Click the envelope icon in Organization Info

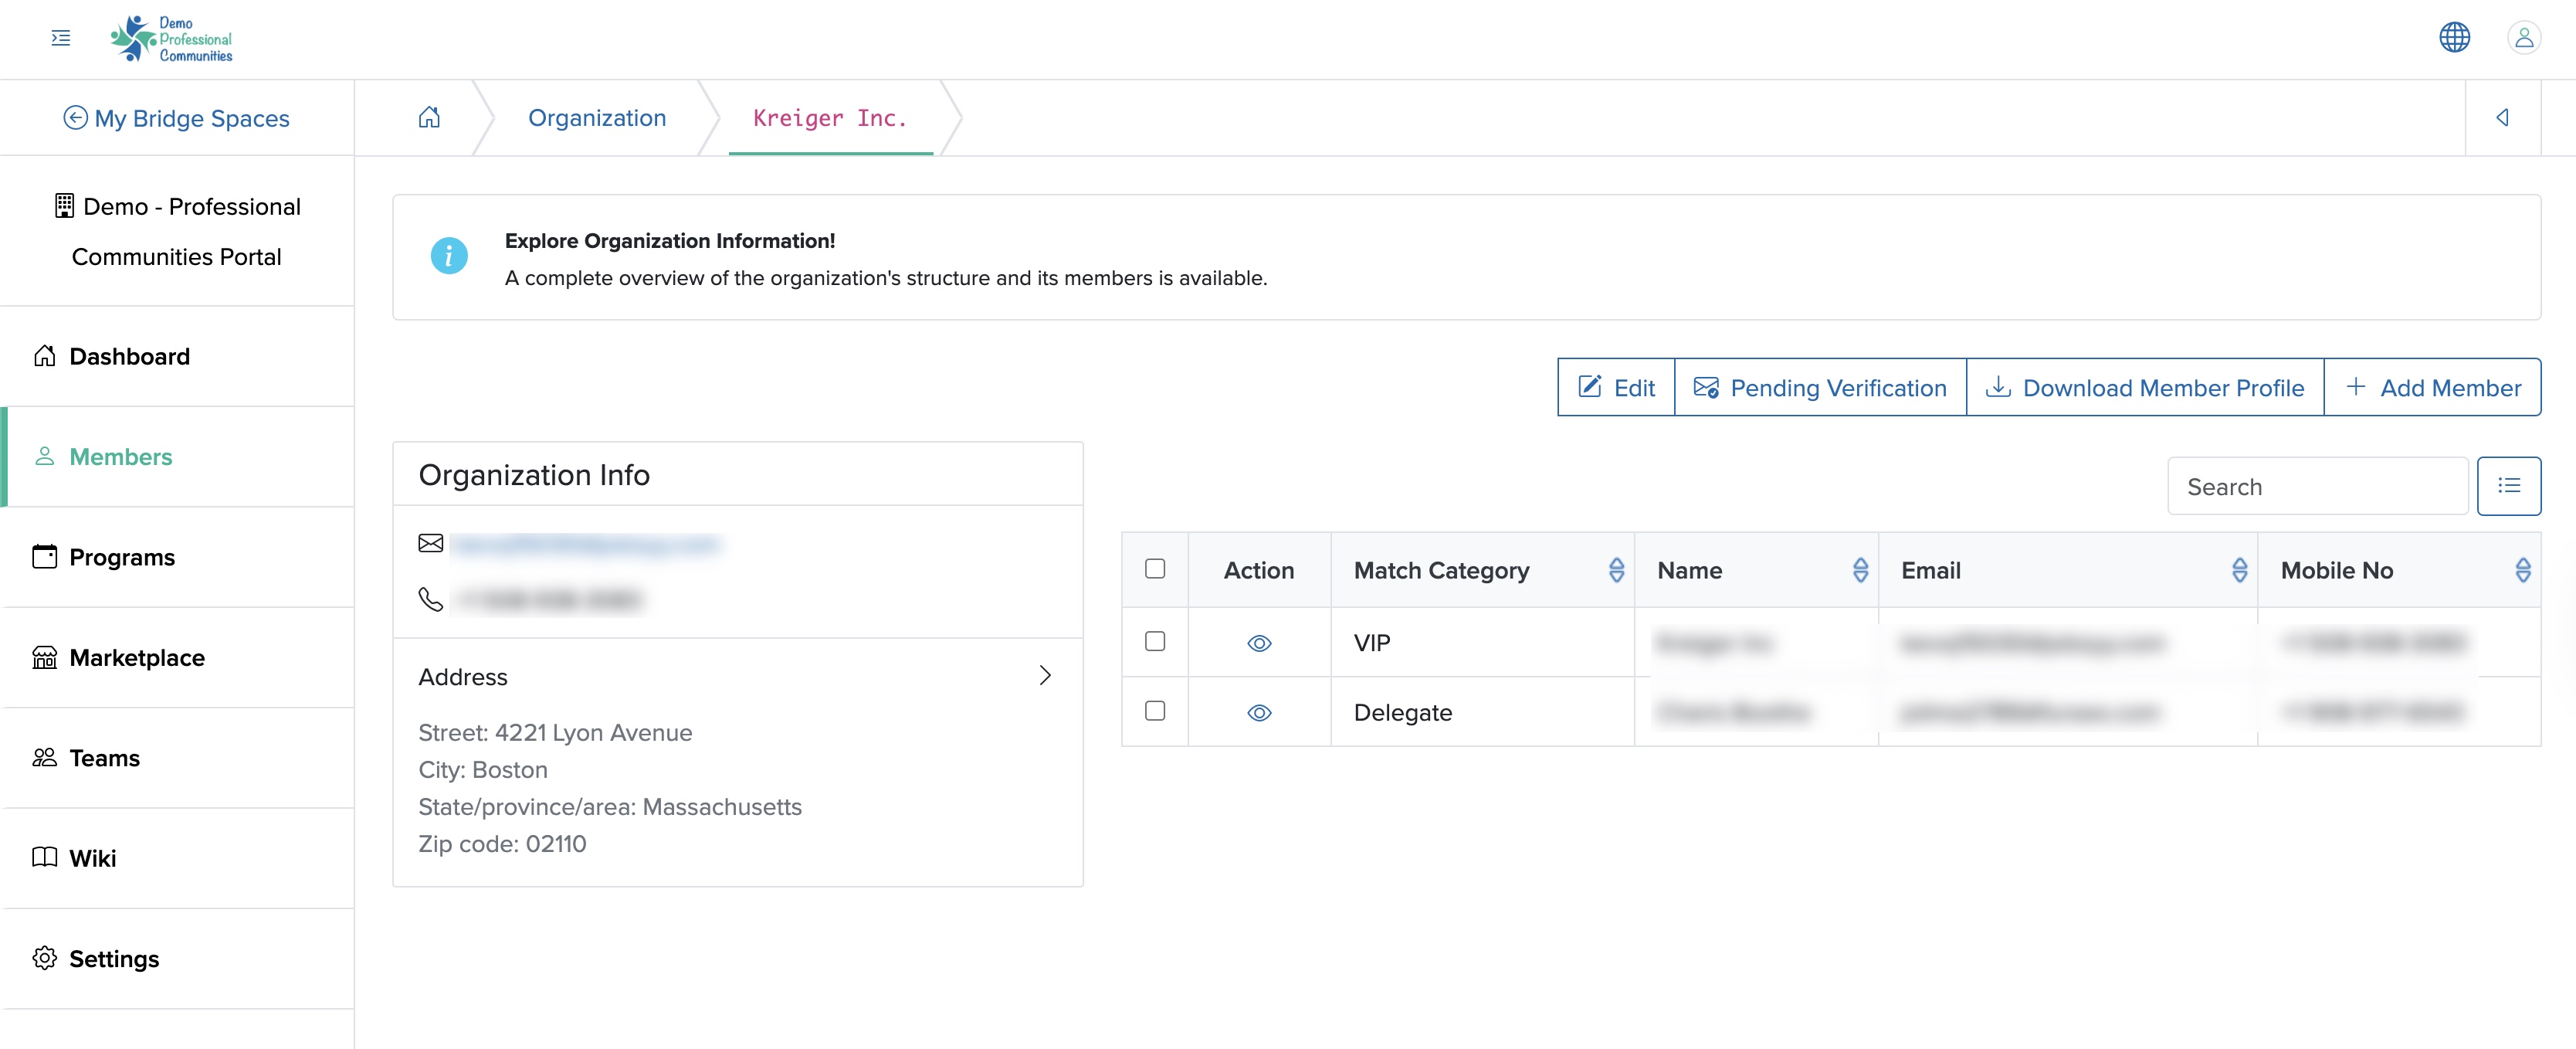coord(431,543)
